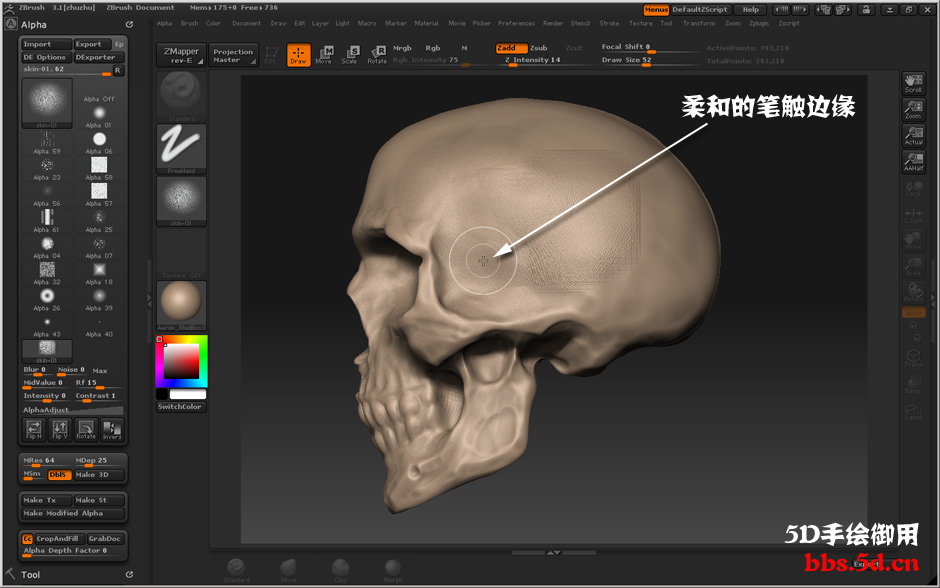Select the Alpha 01 thumbnail
Image resolution: width=940 pixels, height=588 pixels.
coord(99,116)
